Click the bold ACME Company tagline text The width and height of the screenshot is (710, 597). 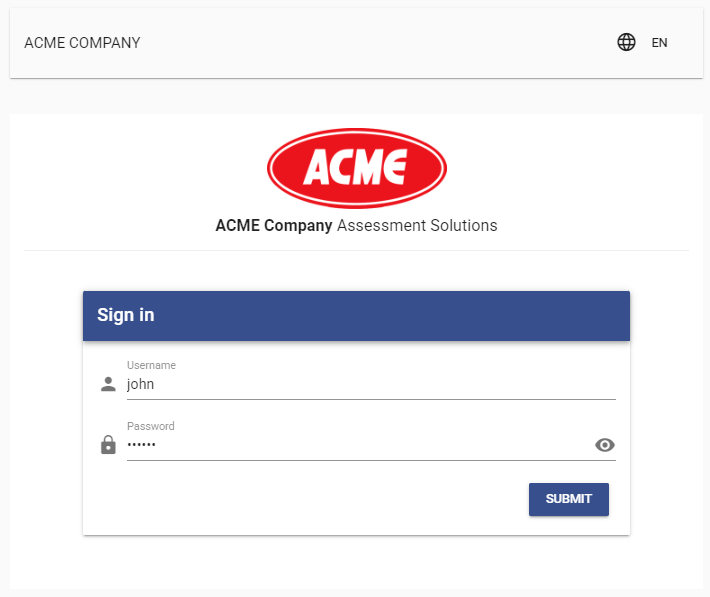[274, 226]
